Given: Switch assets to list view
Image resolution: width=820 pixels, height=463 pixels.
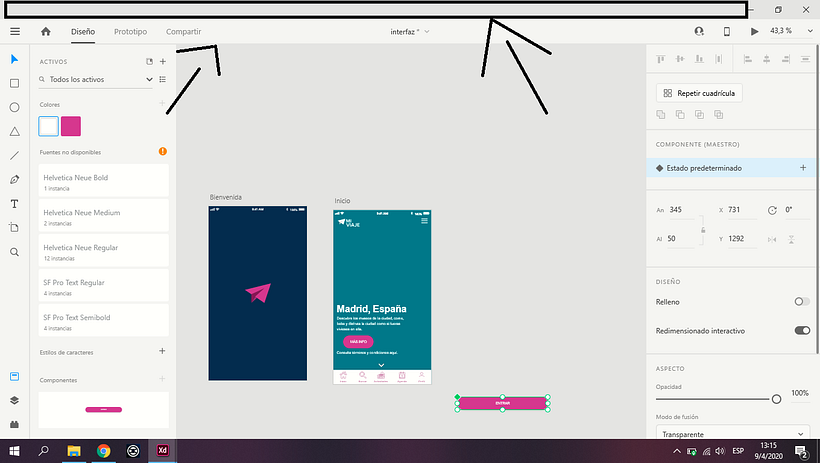Looking at the screenshot, I should (163, 80).
